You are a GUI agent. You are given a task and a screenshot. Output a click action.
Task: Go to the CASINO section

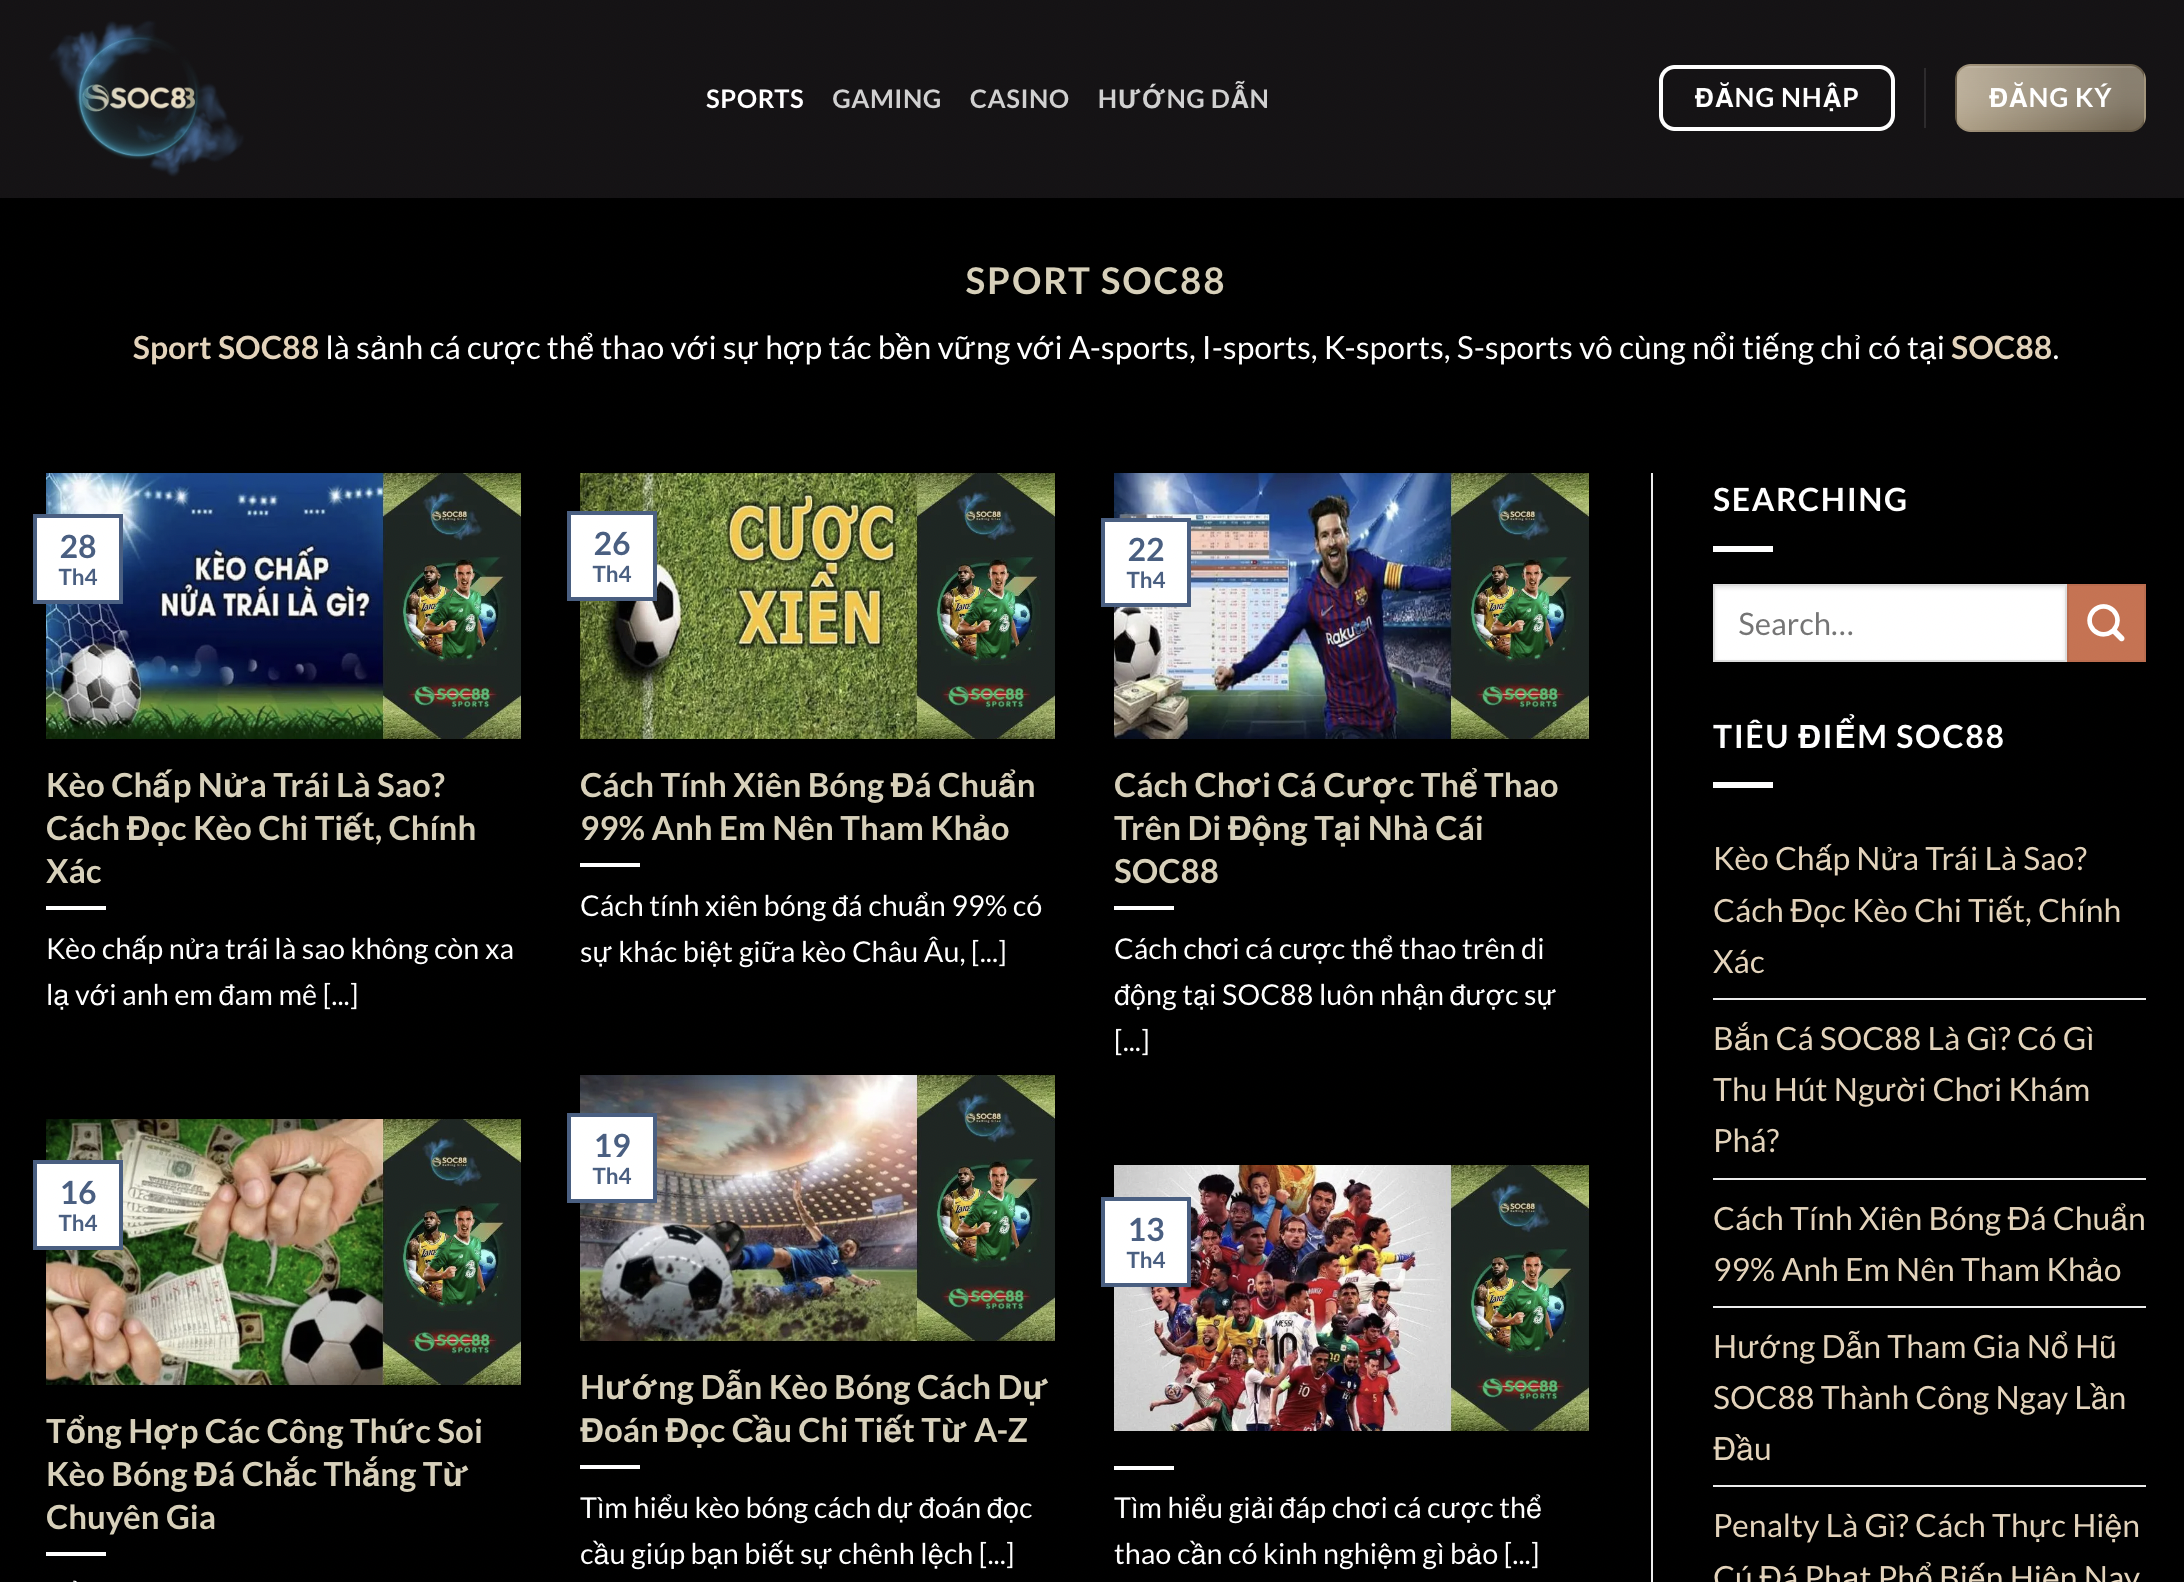click(x=1019, y=98)
